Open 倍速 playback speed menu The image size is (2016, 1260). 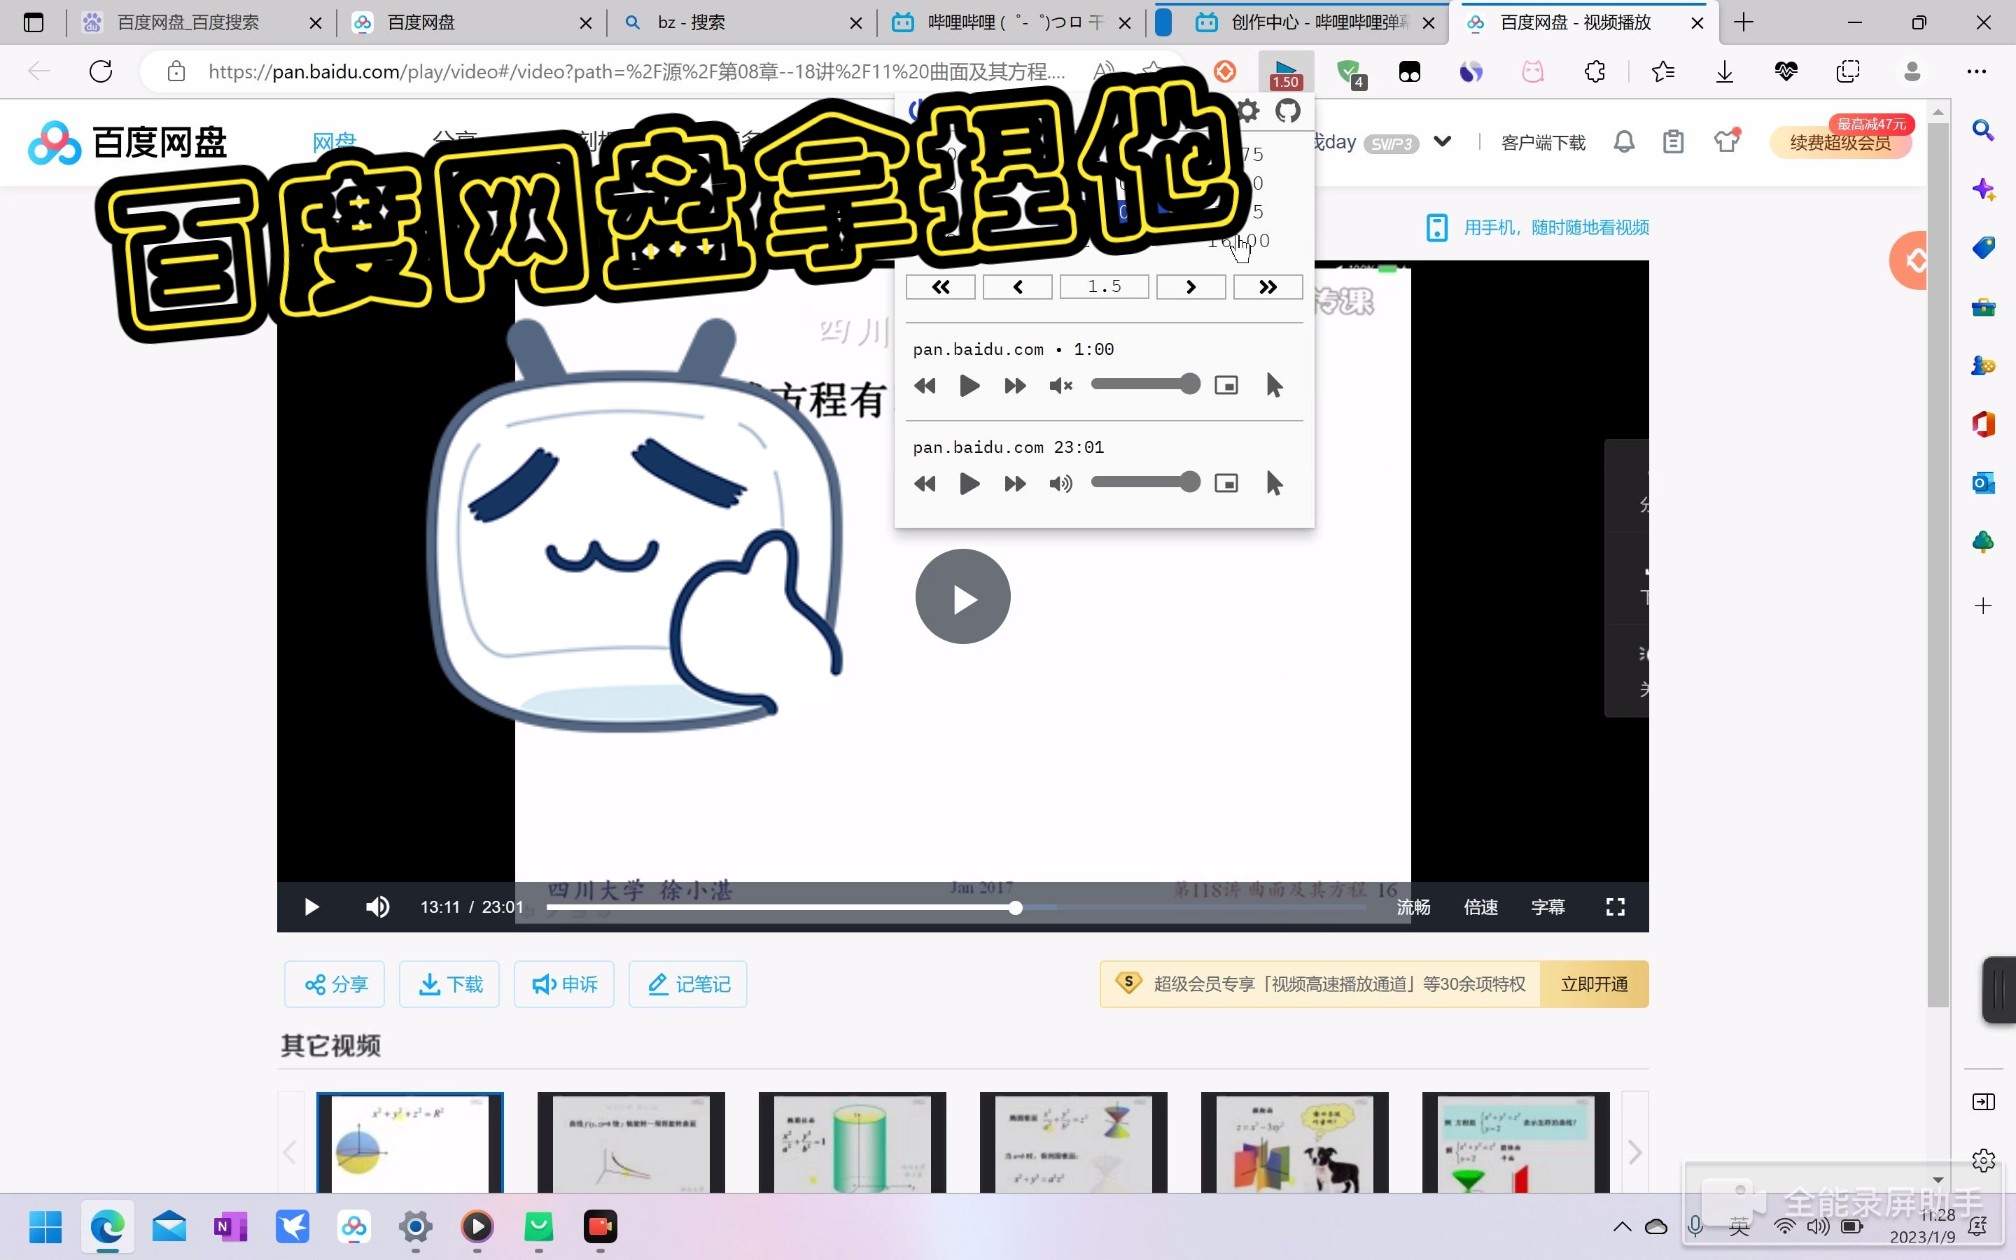(x=1480, y=907)
